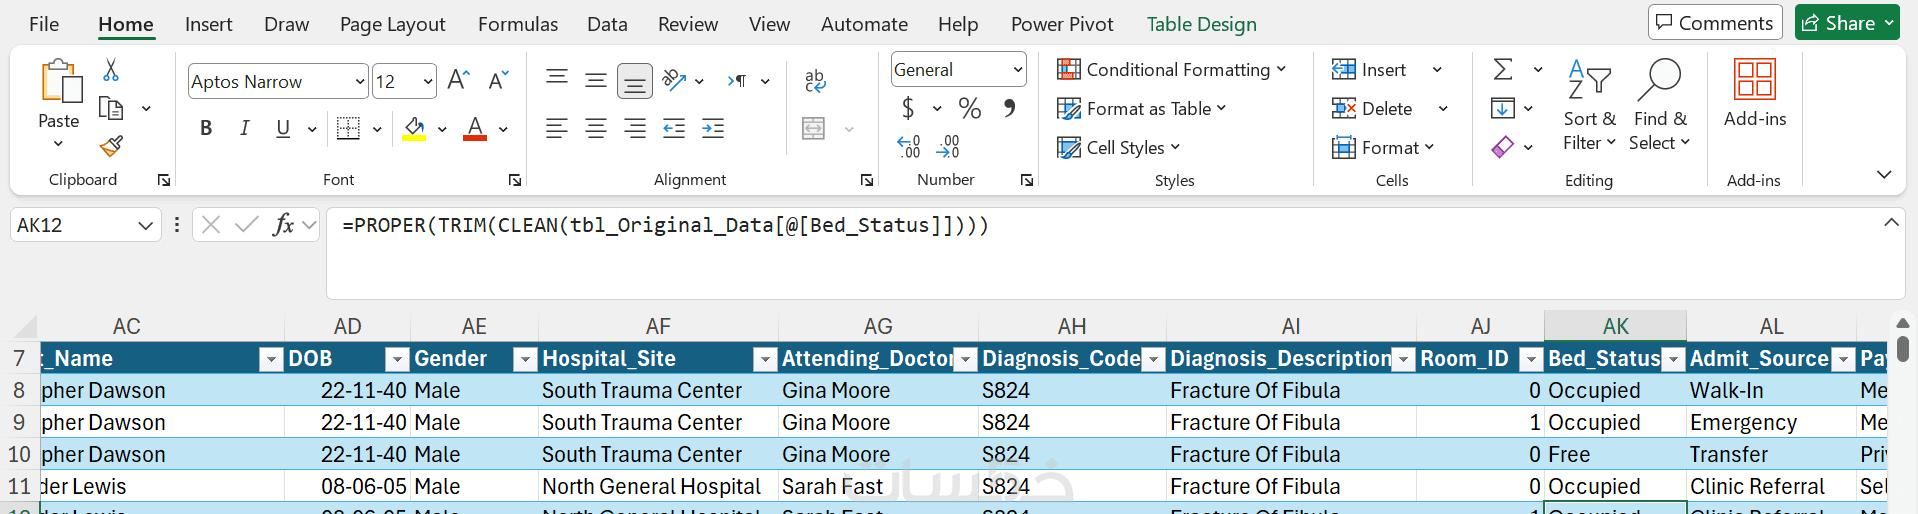The width and height of the screenshot is (1918, 514).
Task: Click the Percent Style icon
Action: click(969, 108)
